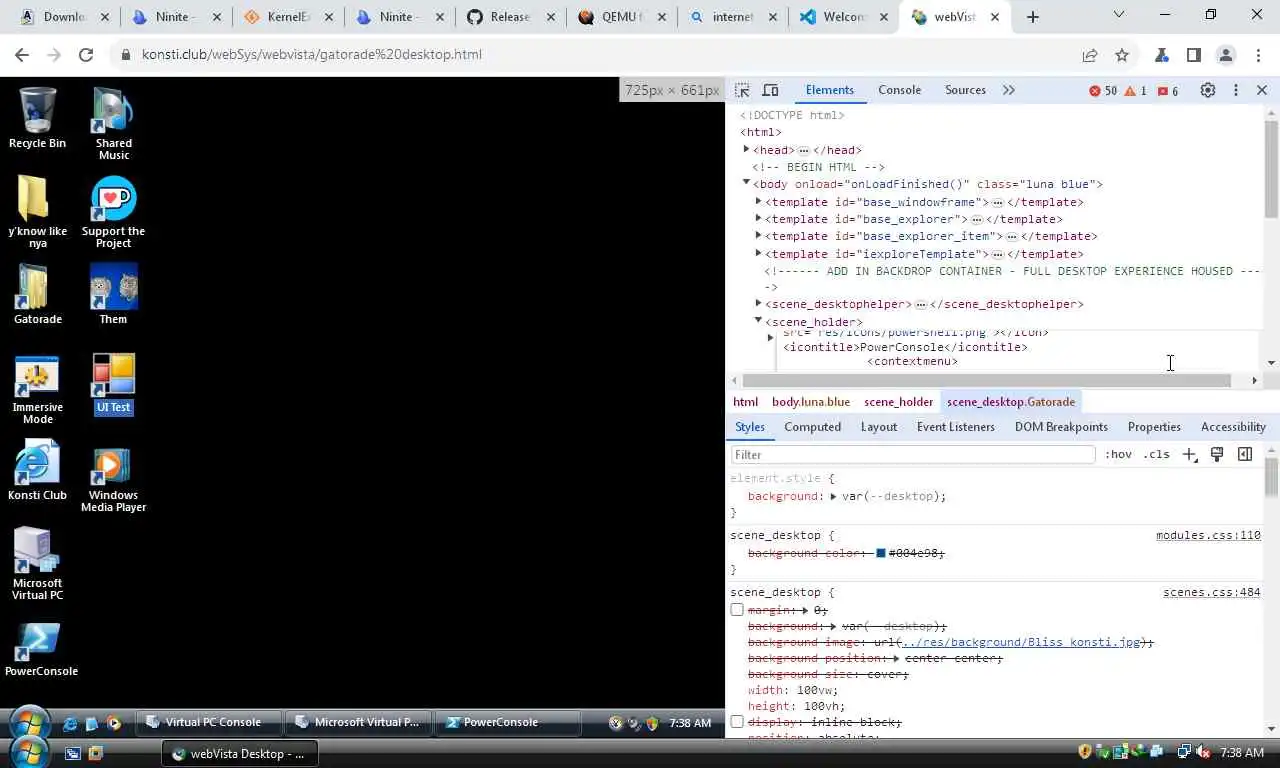Bookmark this page with star icon
This screenshot has width=1280, height=768.
coord(1122,55)
